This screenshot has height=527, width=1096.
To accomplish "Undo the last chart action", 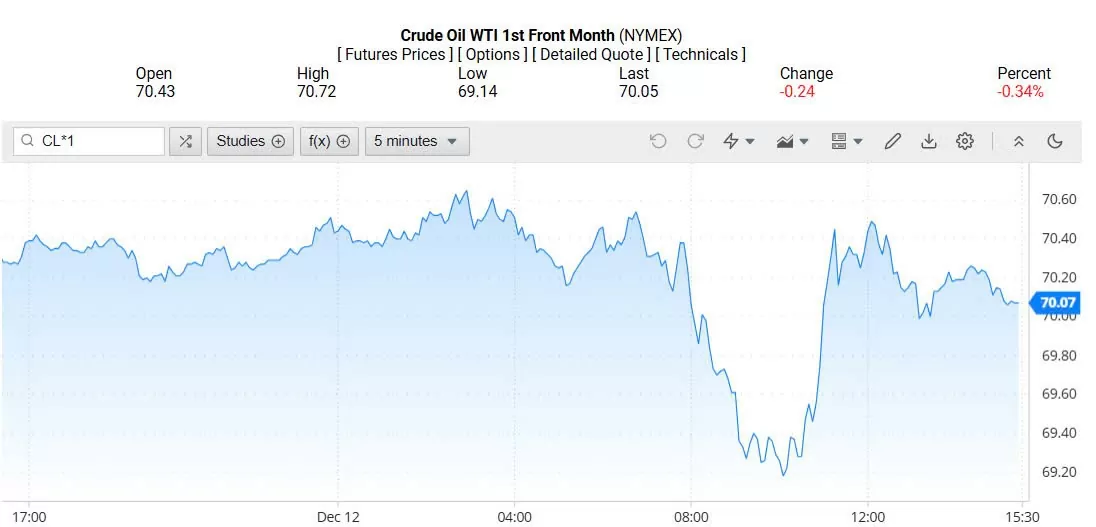I will (x=658, y=141).
